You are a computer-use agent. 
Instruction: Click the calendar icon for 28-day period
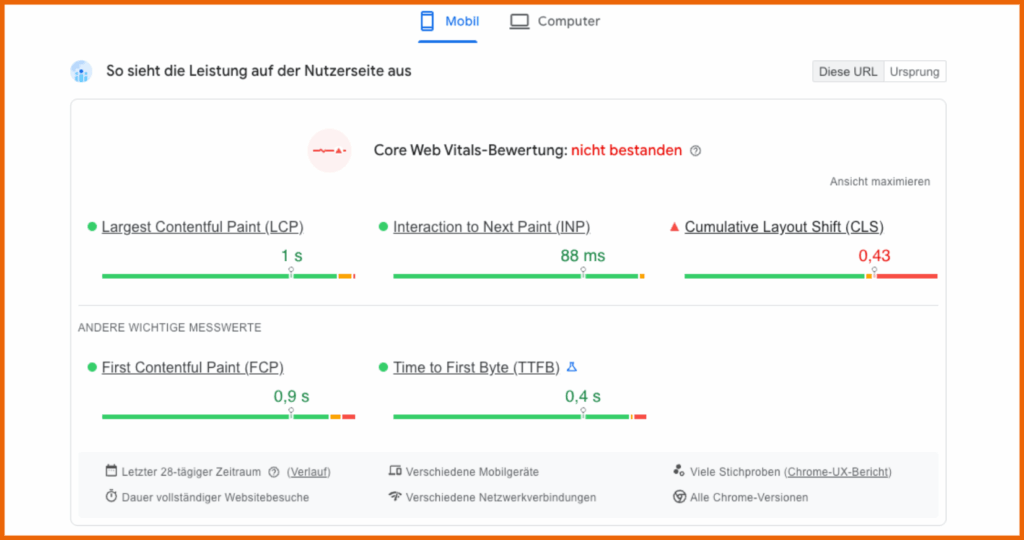[x=111, y=471]
